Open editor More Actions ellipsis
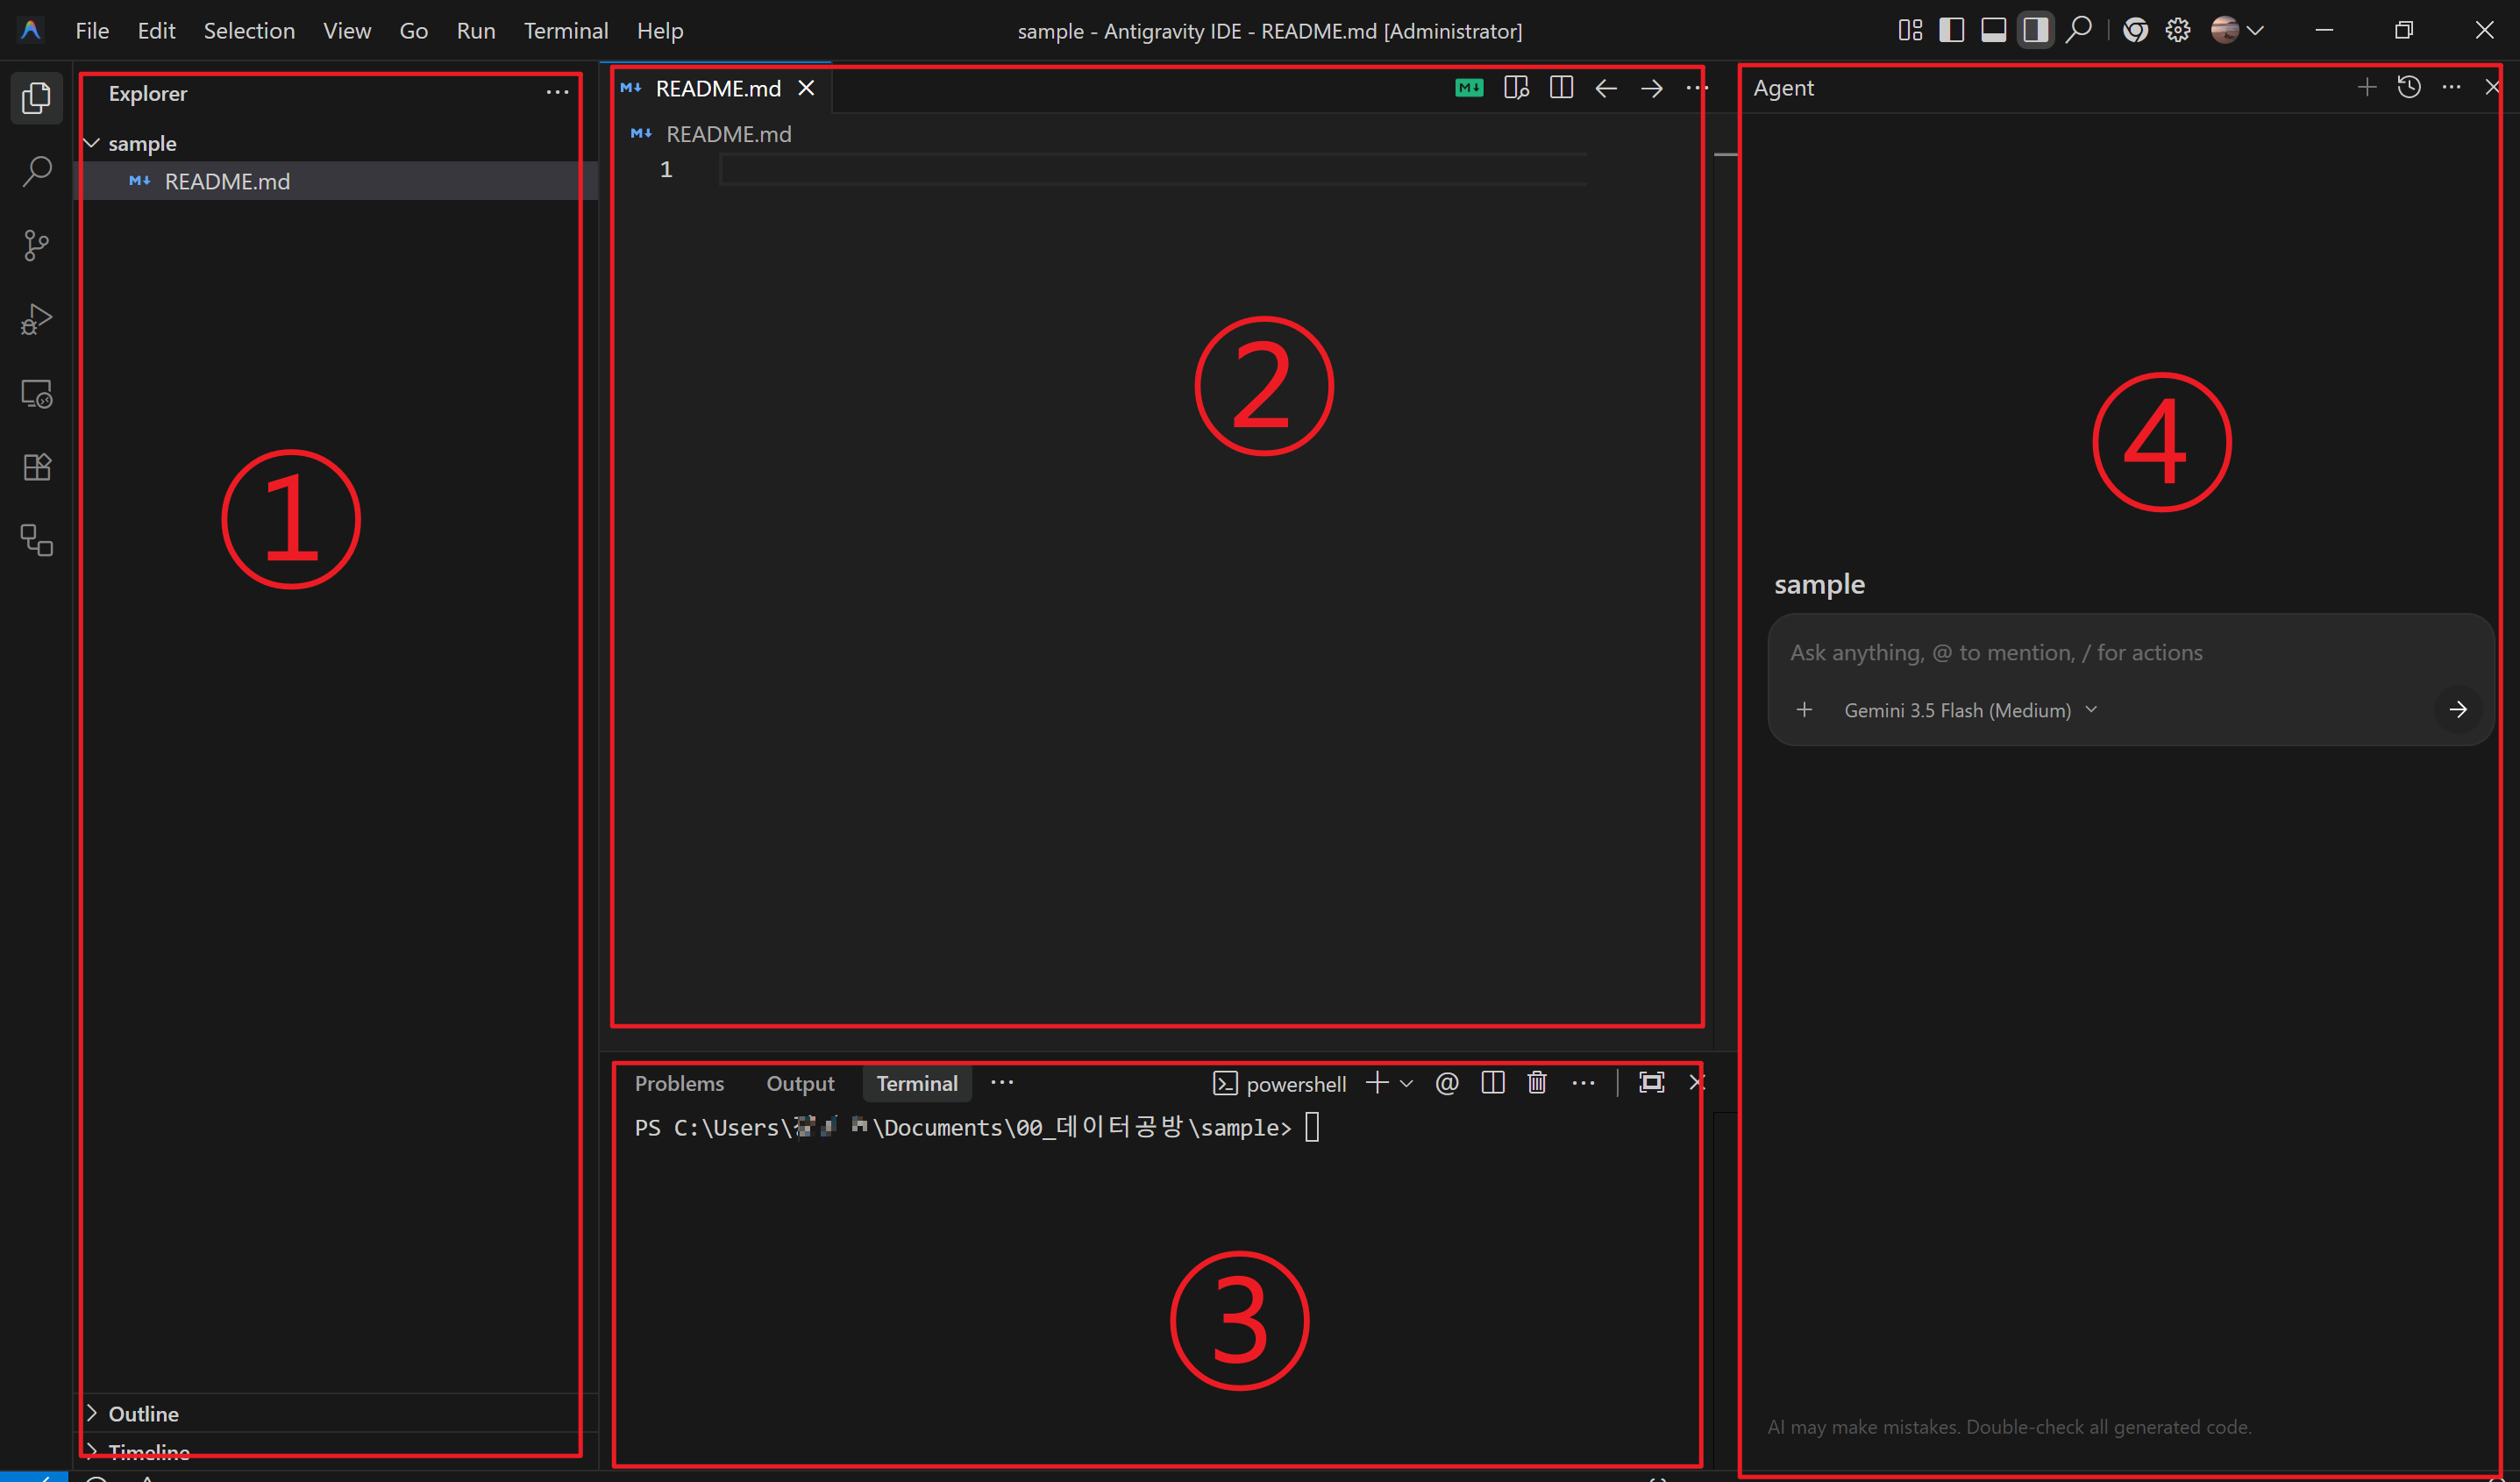 [x=1697, y=88]
